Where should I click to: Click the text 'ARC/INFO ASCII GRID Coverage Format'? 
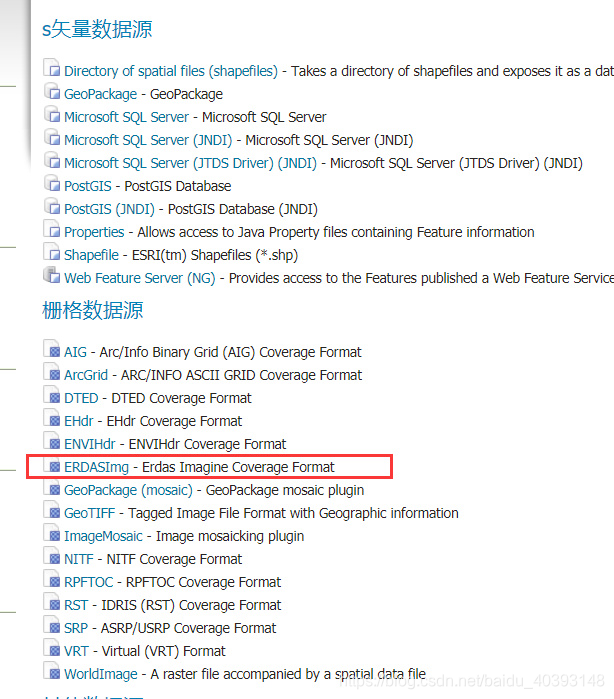[241, 375]
